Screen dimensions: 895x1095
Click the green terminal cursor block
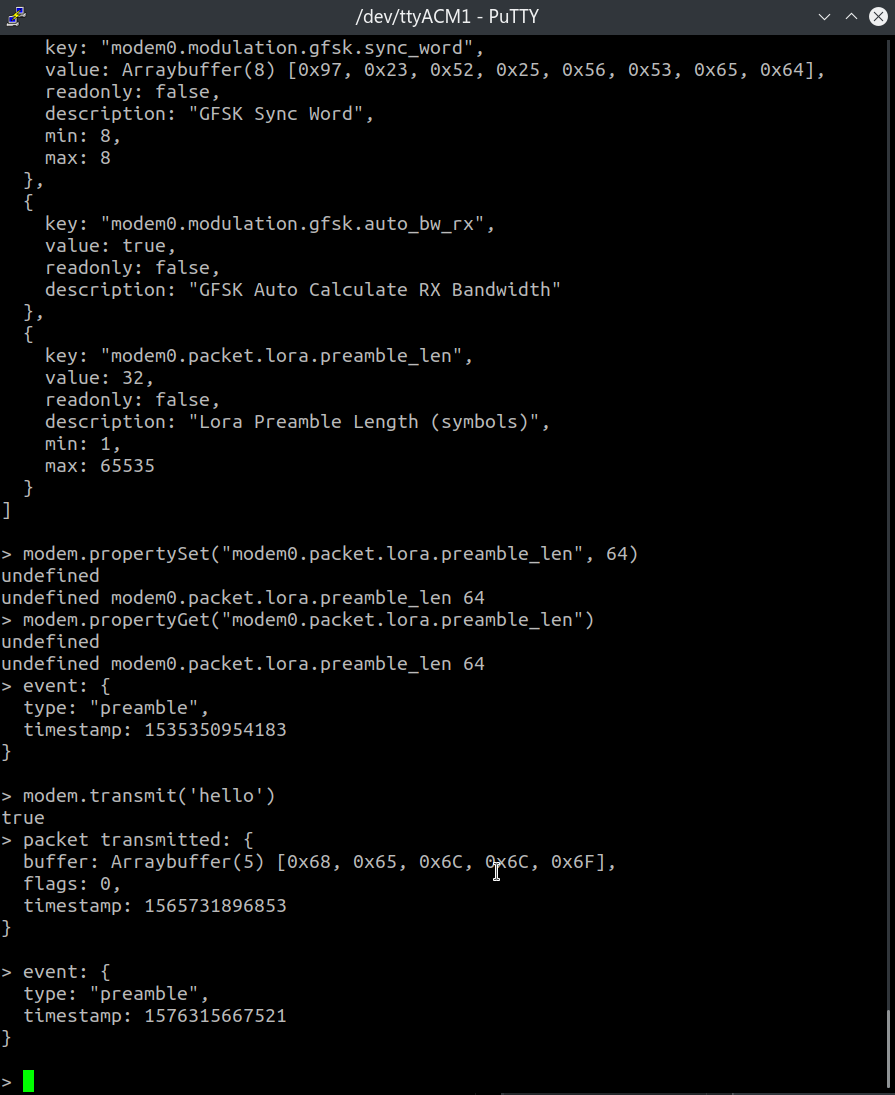pyautogui.click(x=28, y=1081)
